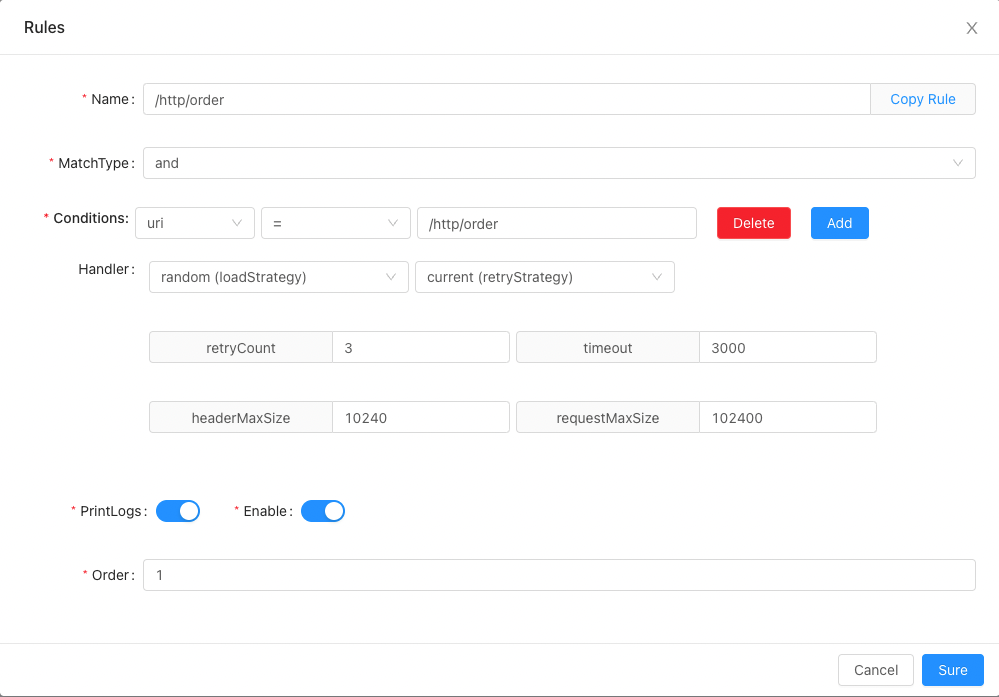The height and width of the screenshot is (697, 999).
Task: Open the '=' operator dropdown
Action: pyautogui.click(x=335, y=223)
